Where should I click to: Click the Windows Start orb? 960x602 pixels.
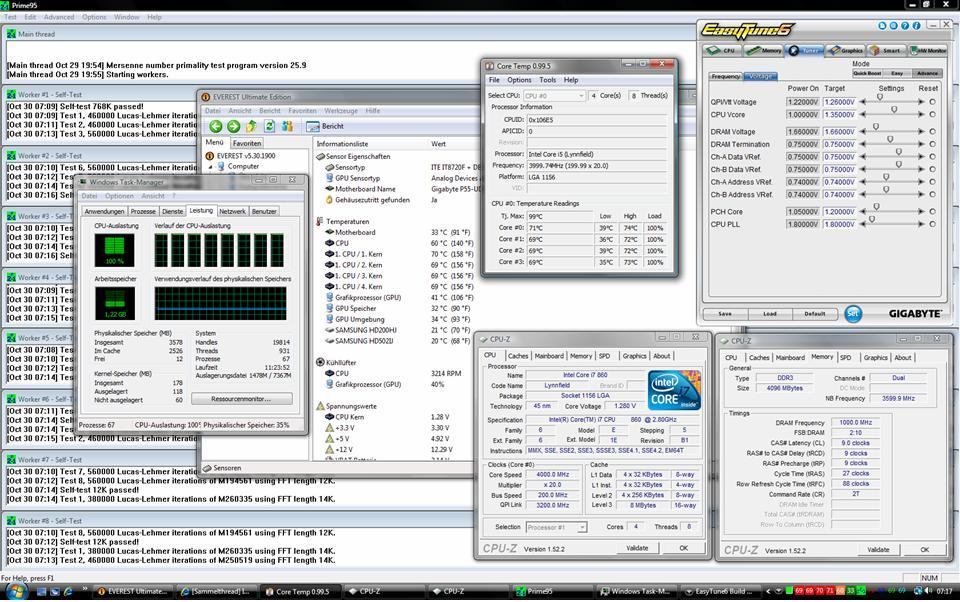tap(16, 592)
